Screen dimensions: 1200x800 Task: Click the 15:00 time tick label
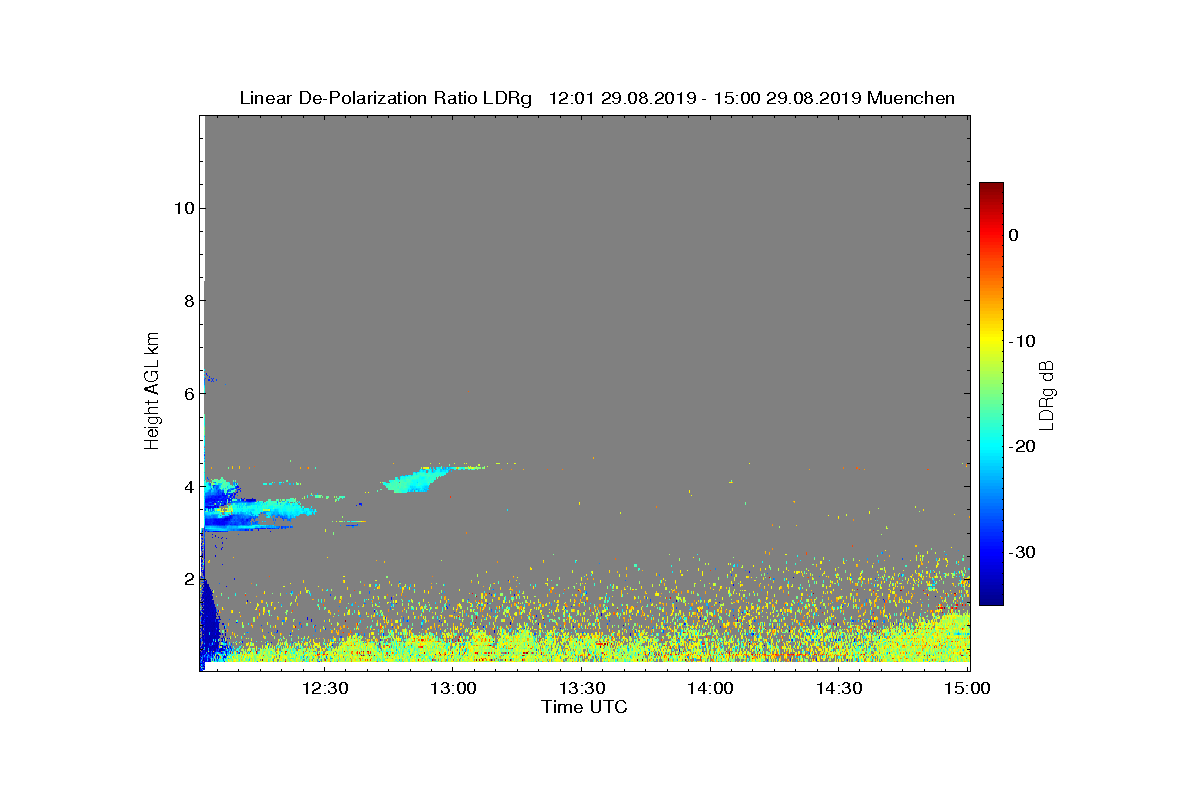pyautogui.click(x=968, y=688)
